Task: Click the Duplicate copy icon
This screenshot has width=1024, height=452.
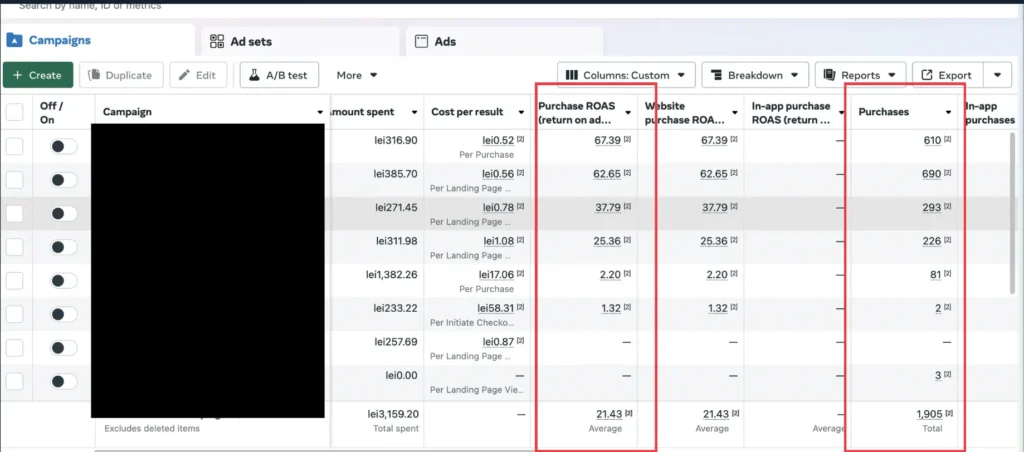Action: click(x=94, y=75)
